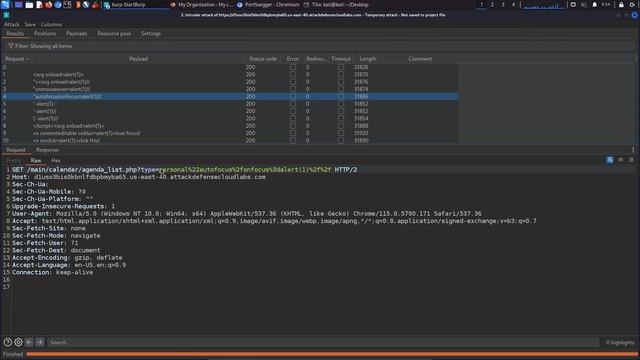The width and height of the screenshot is (640, 360).
Task: Click the logout icon in the top panel
Action: click(632, 4)
